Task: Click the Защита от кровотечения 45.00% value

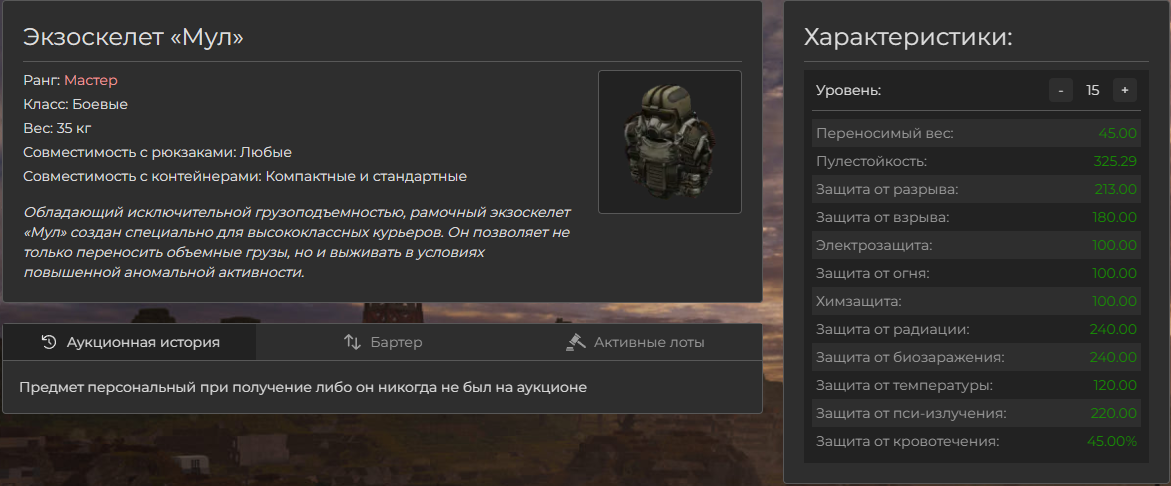Action: click(x=1112, y=441)
